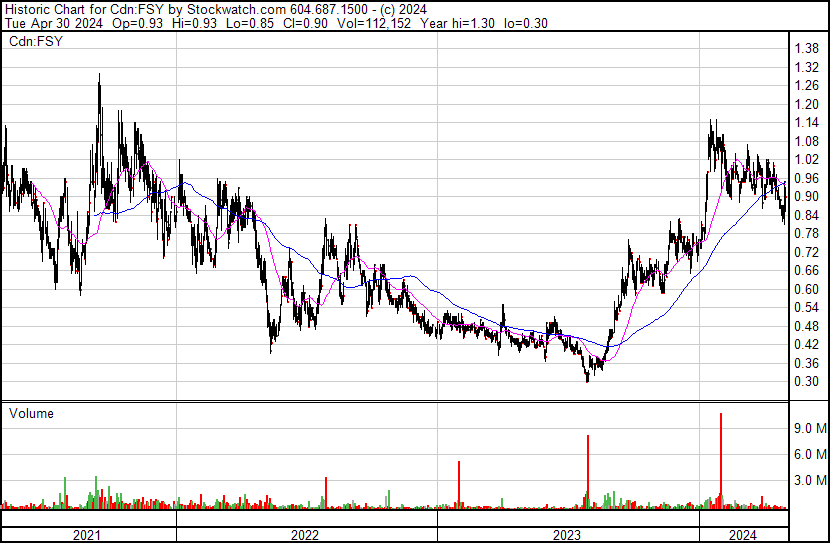Click the 6.0 M volume axis label
The height and width of the screenshot is (543, 830).
point(809,454)
